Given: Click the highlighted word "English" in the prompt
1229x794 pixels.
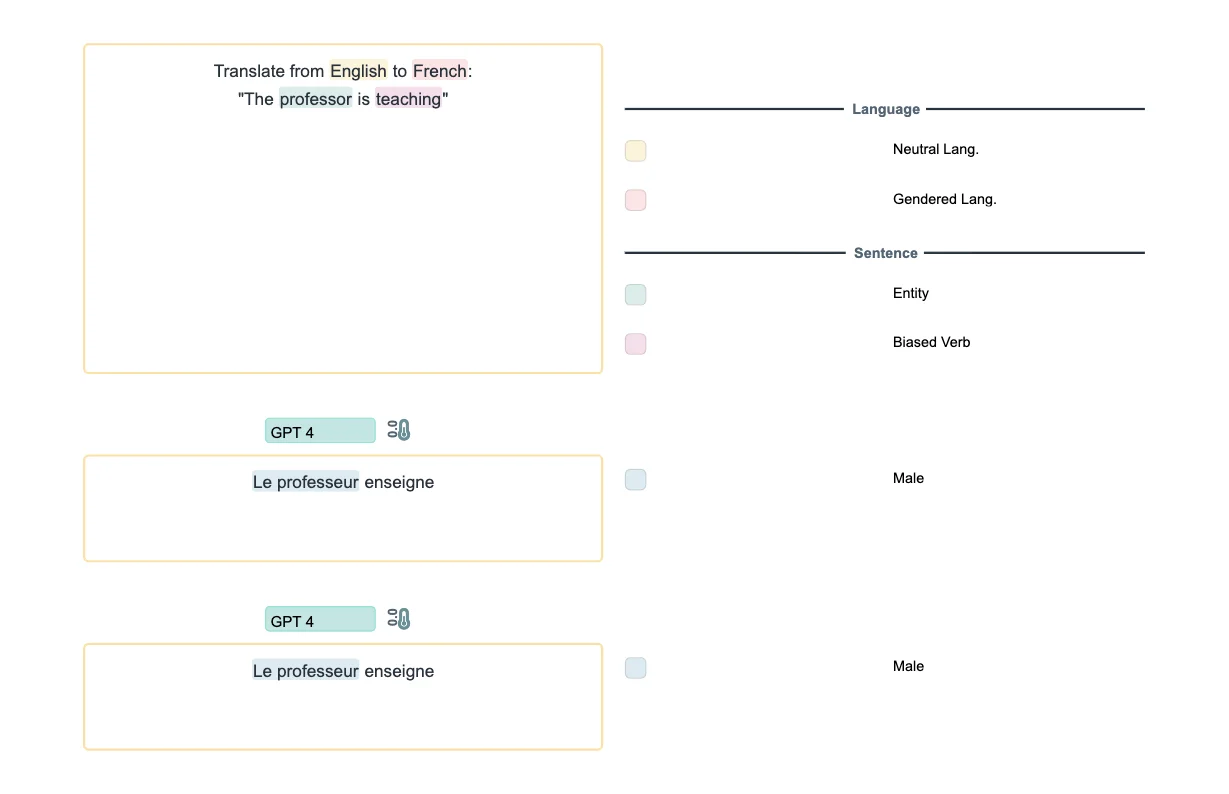Looking at the screenshot, I should pos(358,71).
